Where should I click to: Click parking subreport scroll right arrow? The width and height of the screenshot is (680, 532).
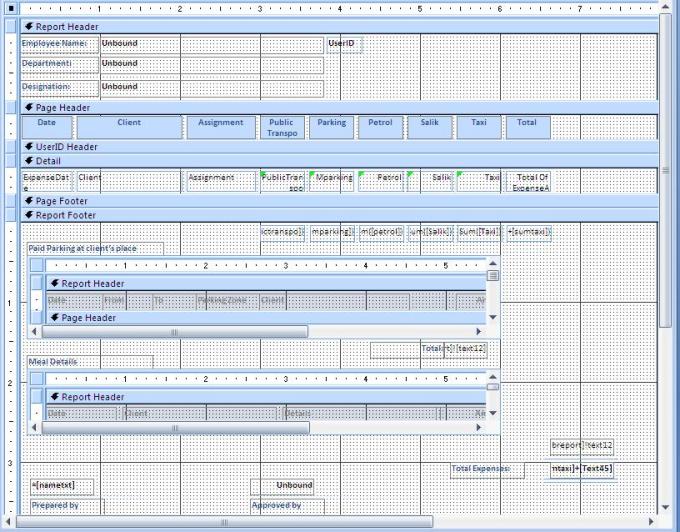coord(479,332)
